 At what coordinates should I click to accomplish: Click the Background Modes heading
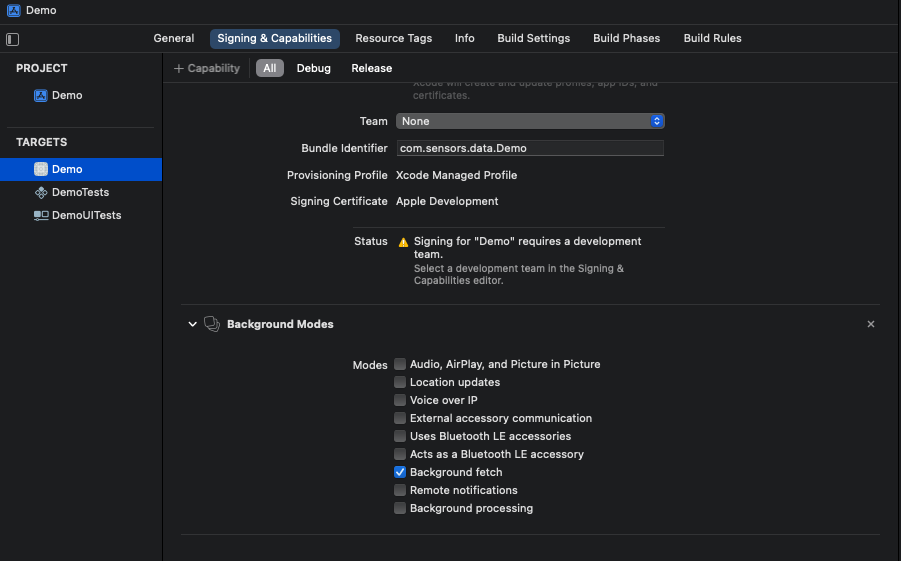tap(280, 324)
